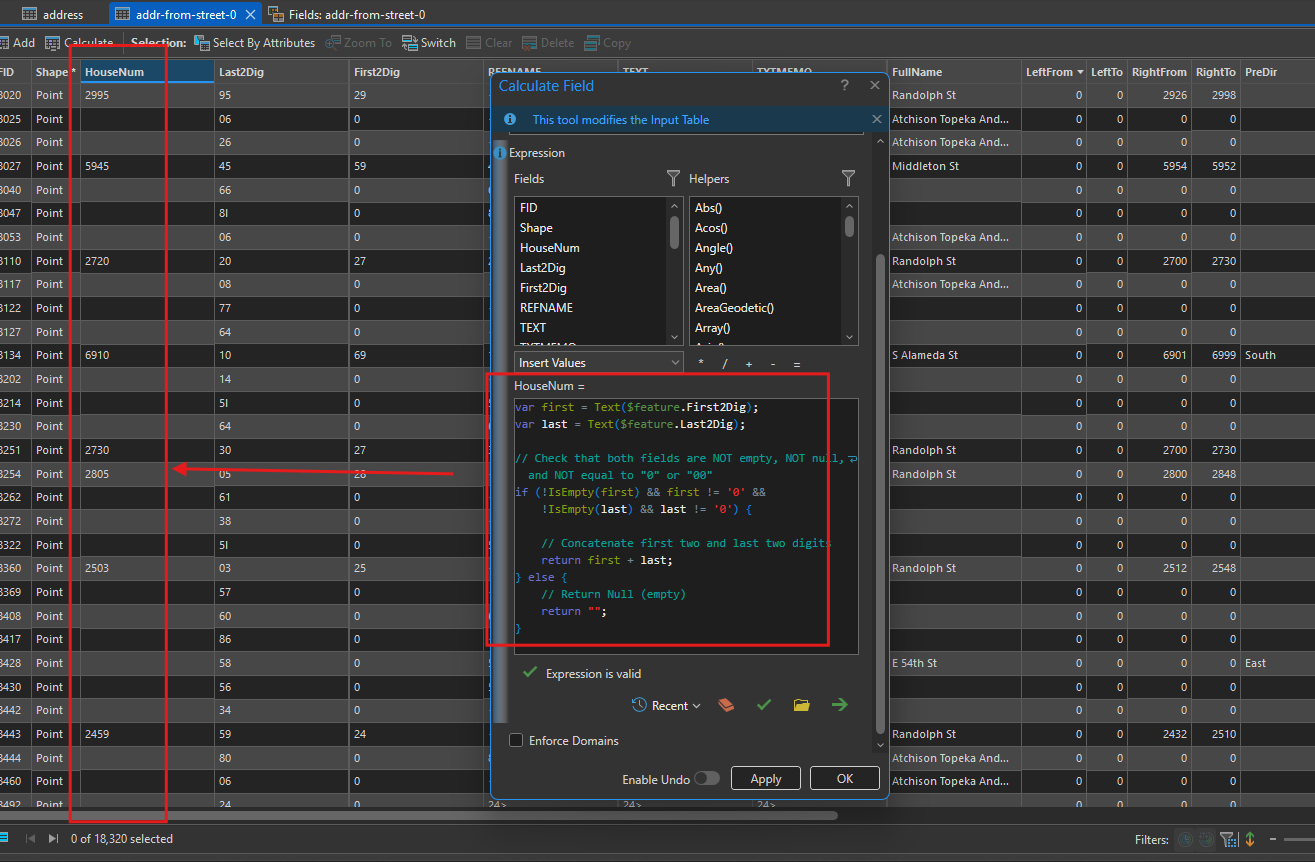This screenshot has width=1315, height=862.
Task: Go to last record using table navigation
Action: tap(53, 839)
